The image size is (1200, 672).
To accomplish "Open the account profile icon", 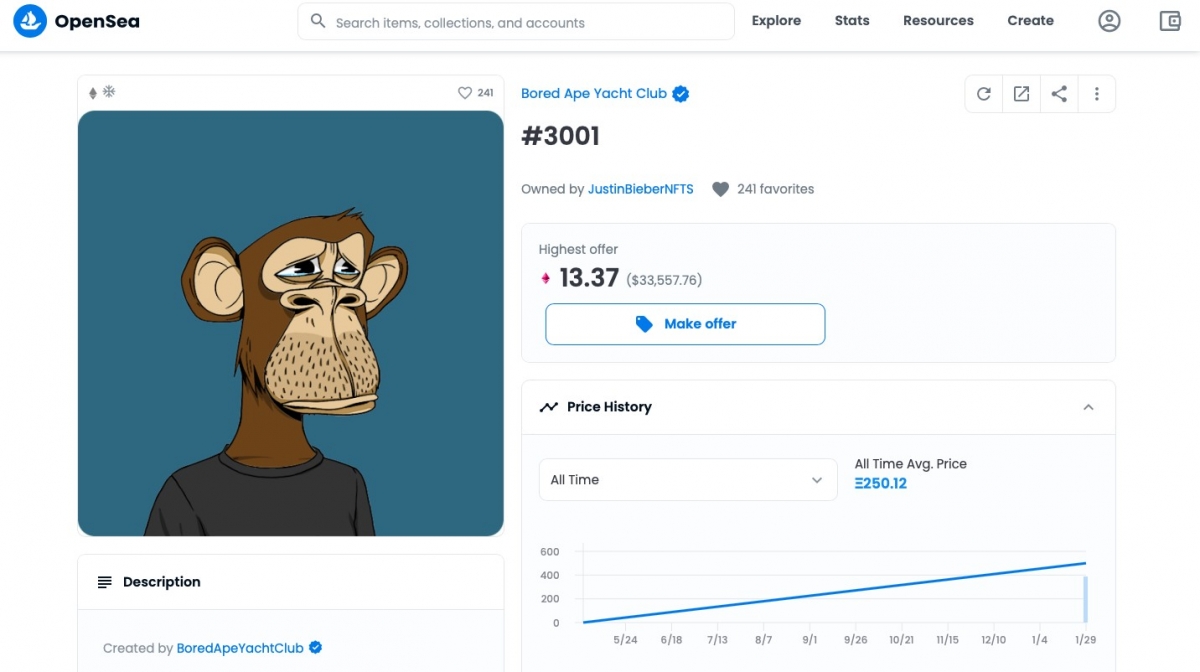I will tap(1109, 21).
